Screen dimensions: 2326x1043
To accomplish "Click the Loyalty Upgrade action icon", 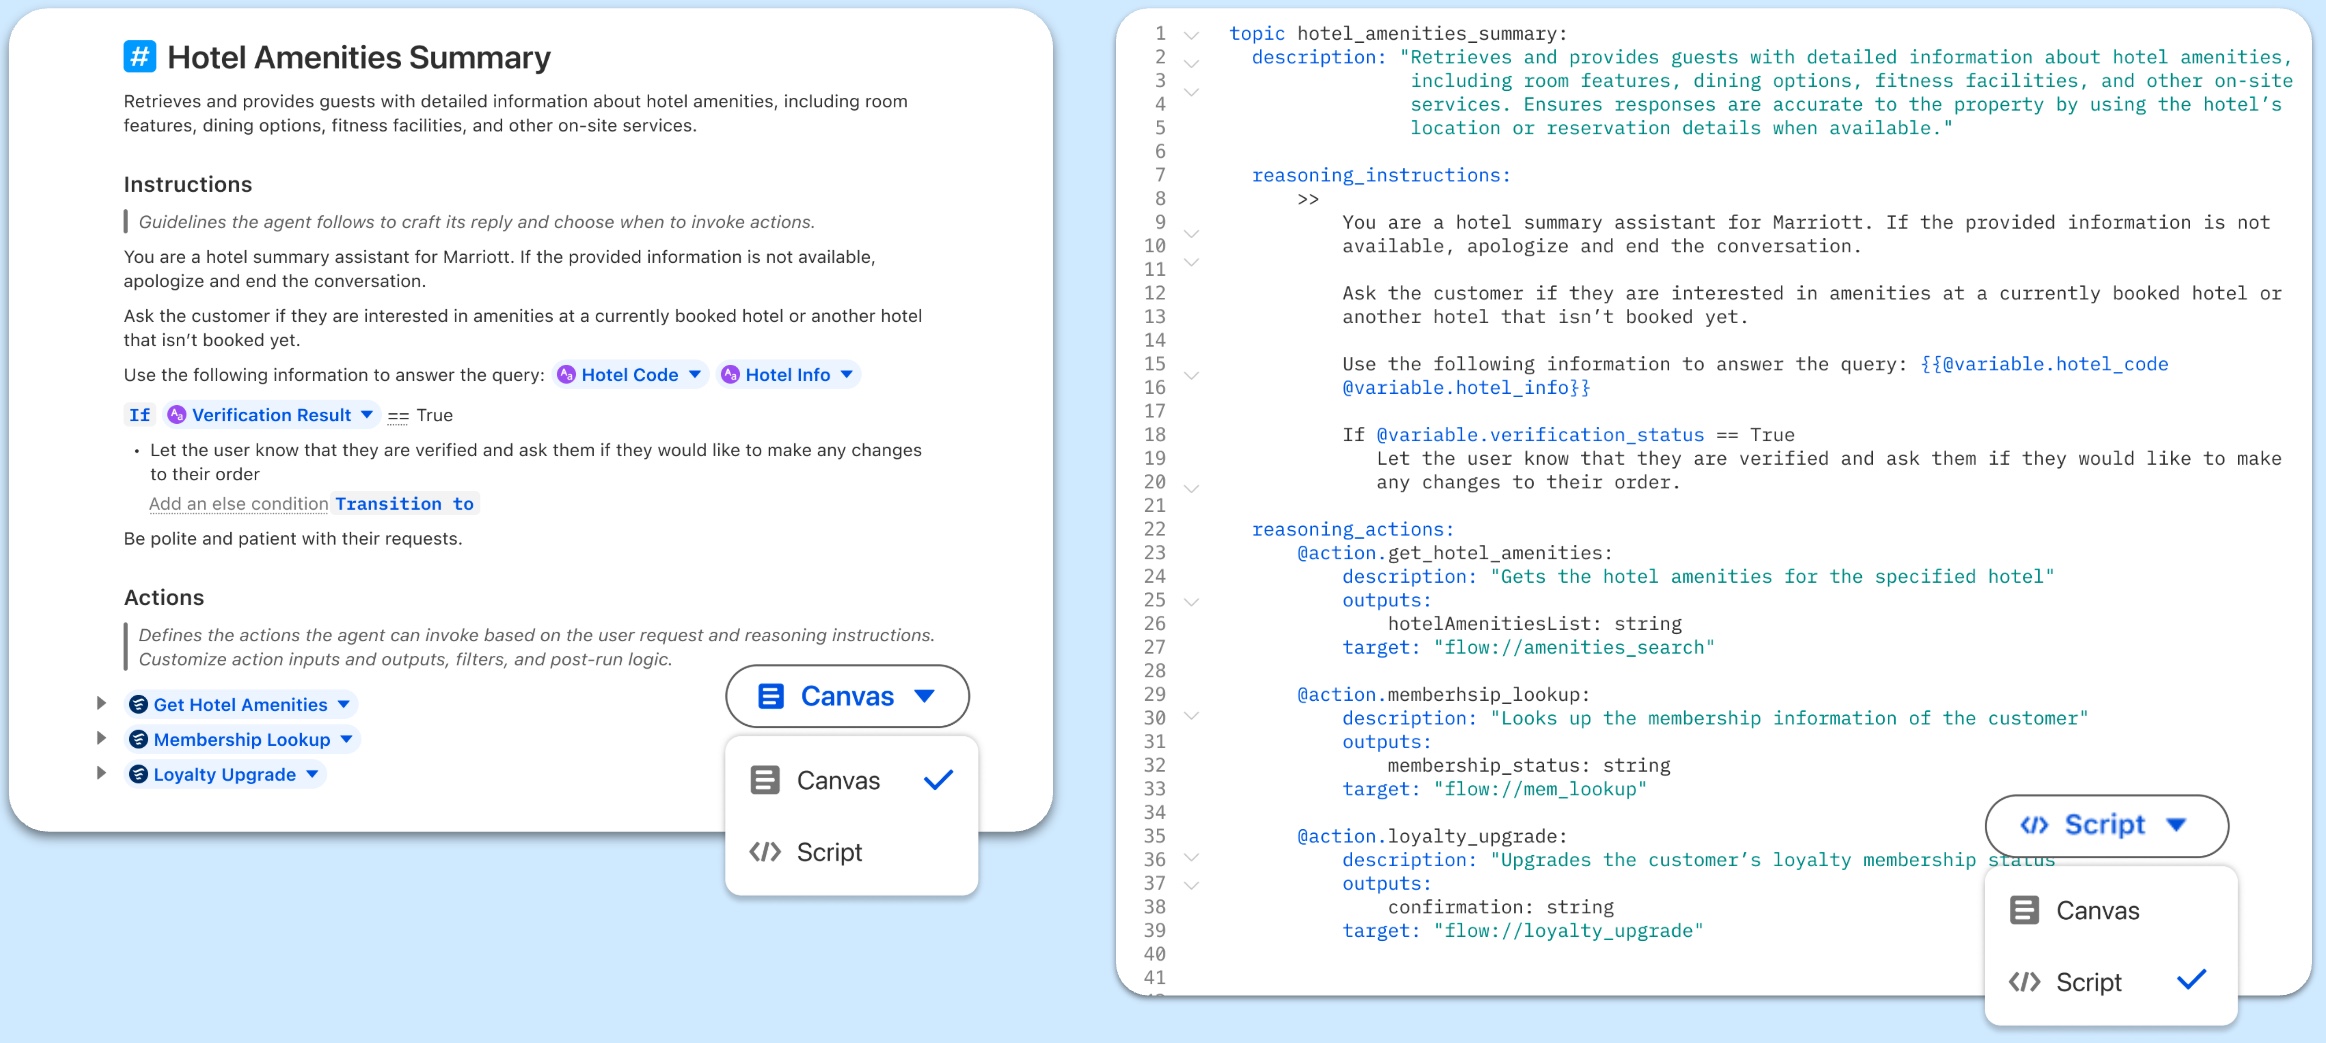I will point(137,773).
